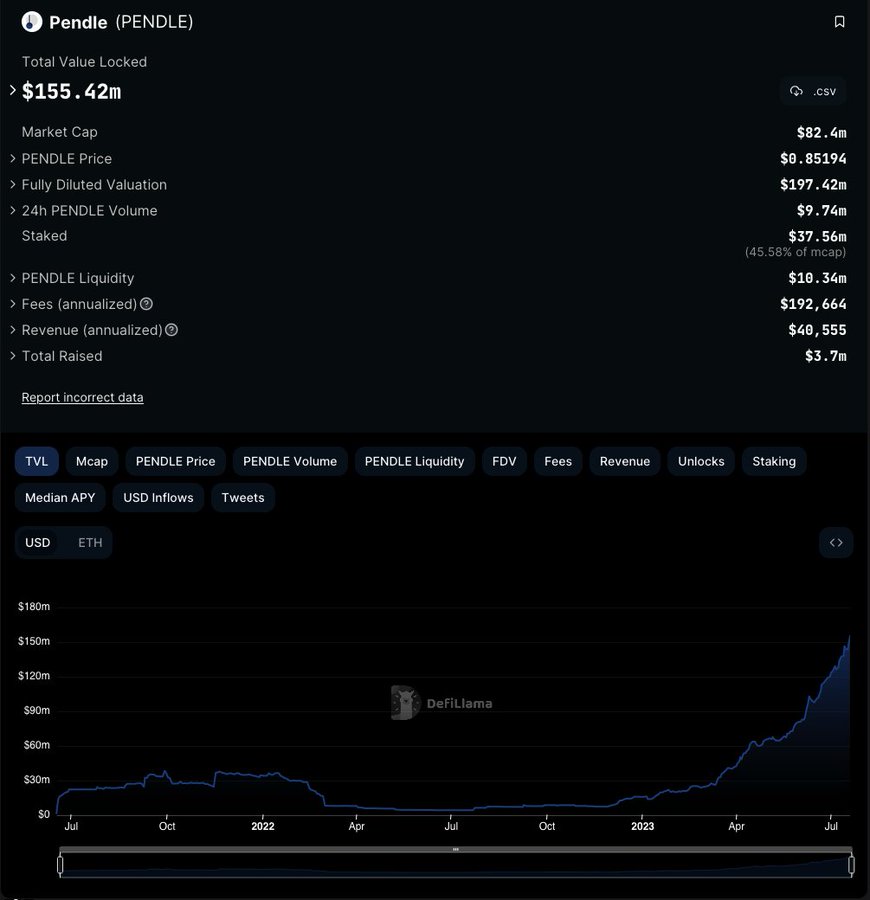Bookmark the Pendle protocol
The image size is (870, 900).
click(839, 22)
